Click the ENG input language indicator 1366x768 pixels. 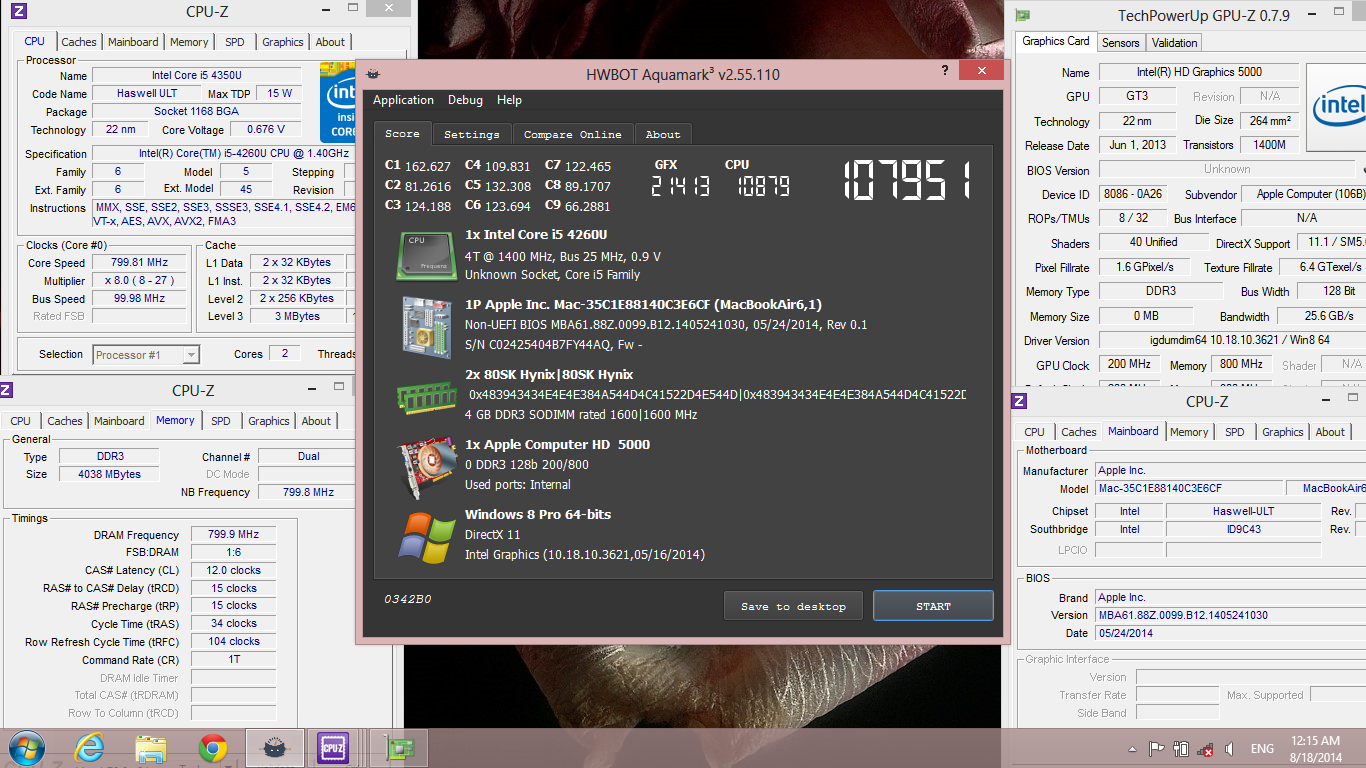[x=1262, y=749]
